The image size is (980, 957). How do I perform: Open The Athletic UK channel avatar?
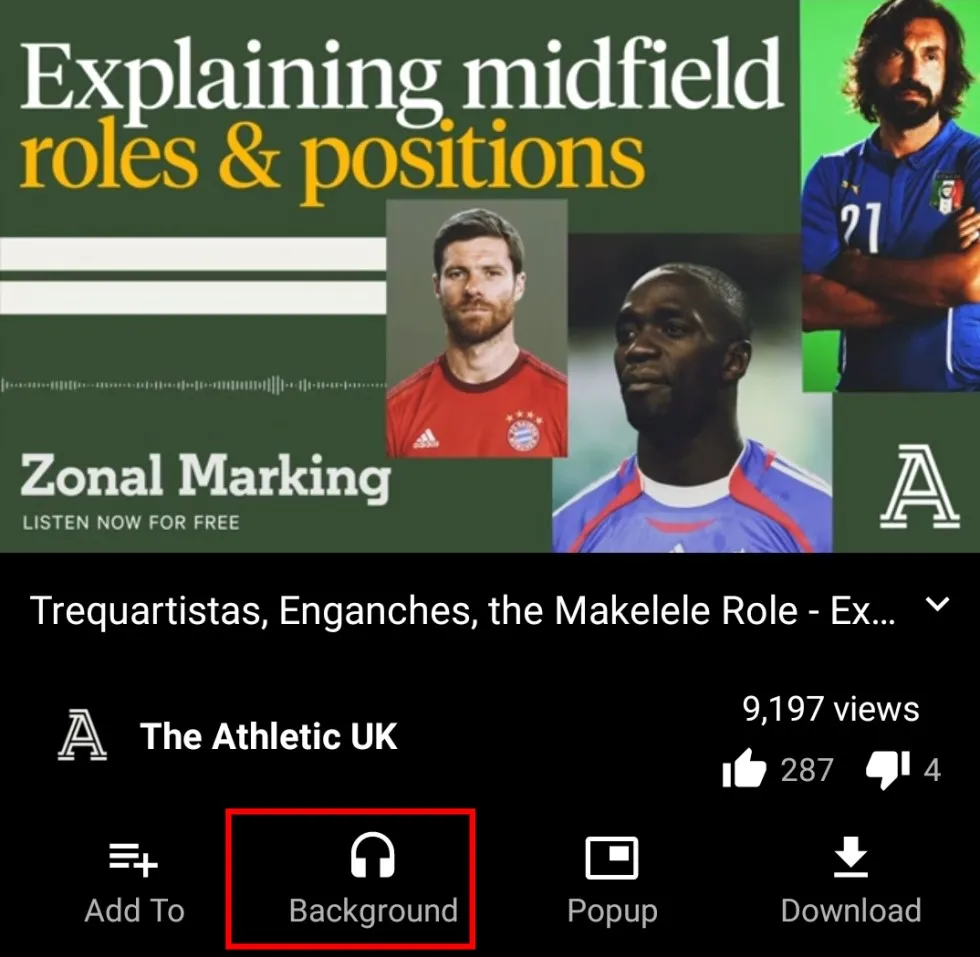pyautogui.click(x=82, y=734)
